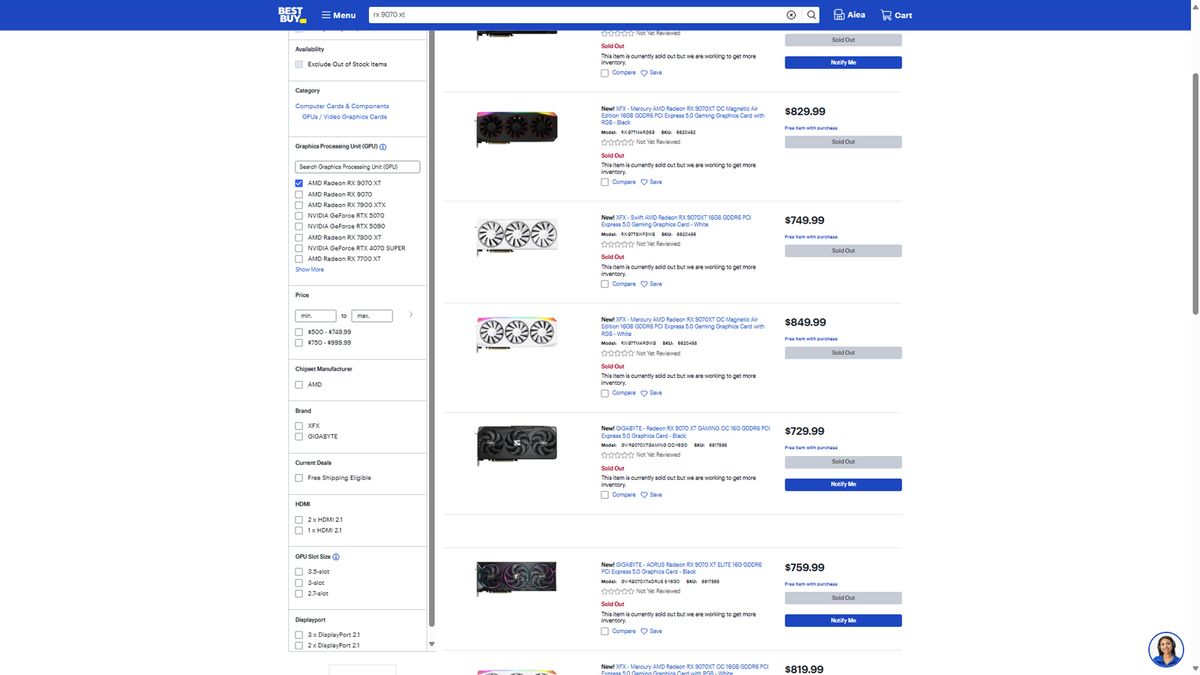Open the live chat assistant avatar
This screenshot has width=1200, height=675.
coord(1166,650)
